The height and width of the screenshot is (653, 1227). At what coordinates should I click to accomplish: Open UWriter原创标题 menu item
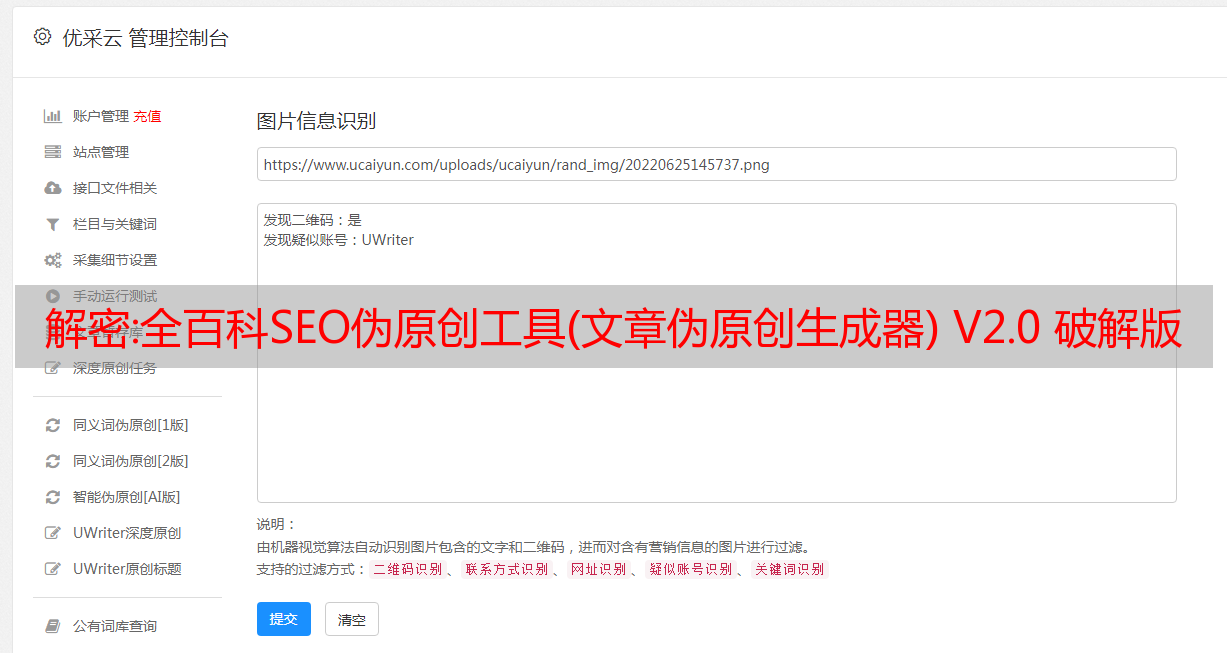tap(127, 569)
